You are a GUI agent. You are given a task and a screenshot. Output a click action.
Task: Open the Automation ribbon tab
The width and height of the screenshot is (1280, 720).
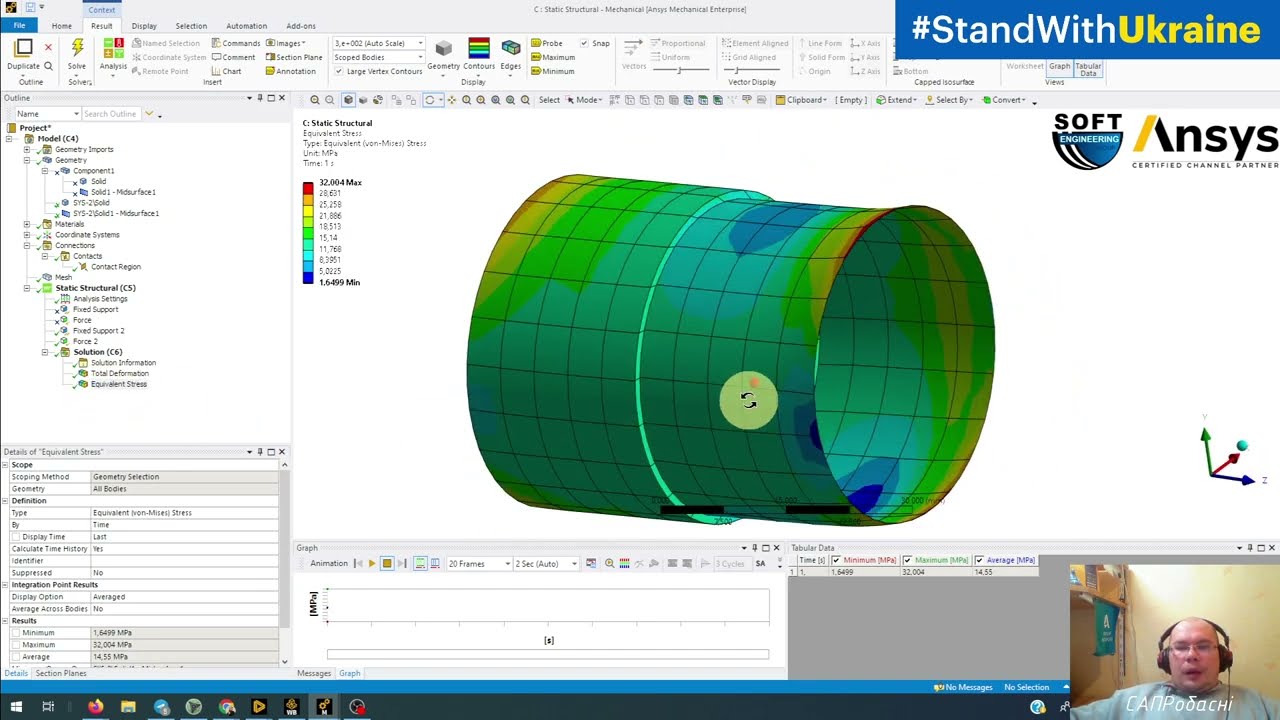click(246, 26)
